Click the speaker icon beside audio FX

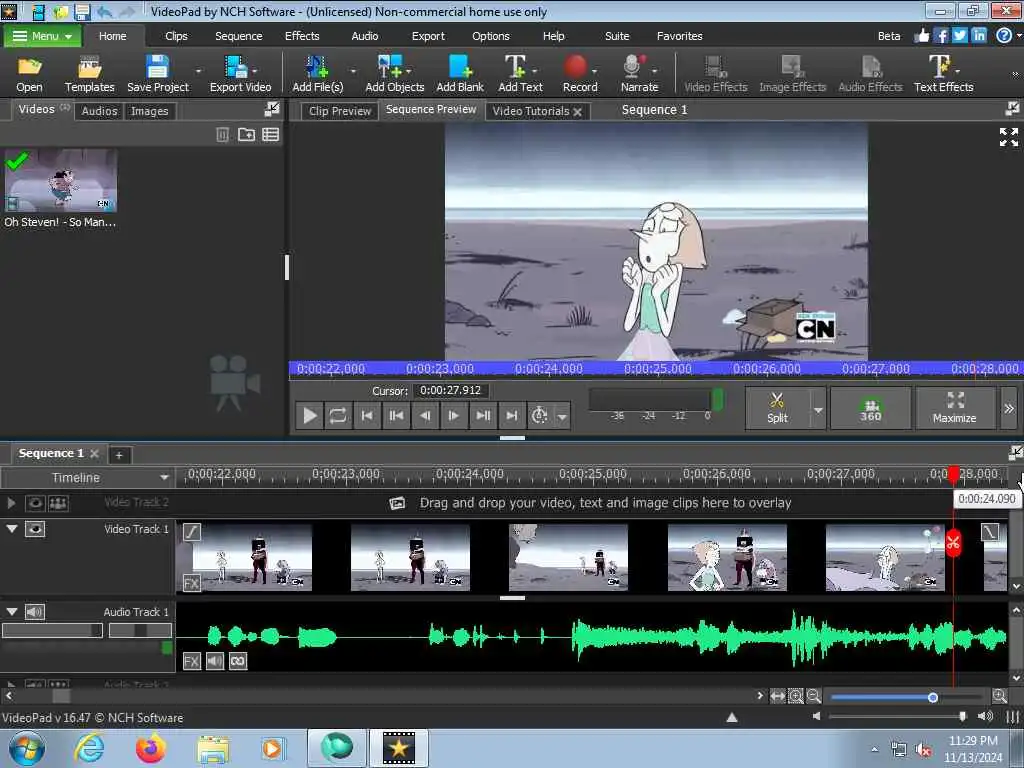coord(215,662)
